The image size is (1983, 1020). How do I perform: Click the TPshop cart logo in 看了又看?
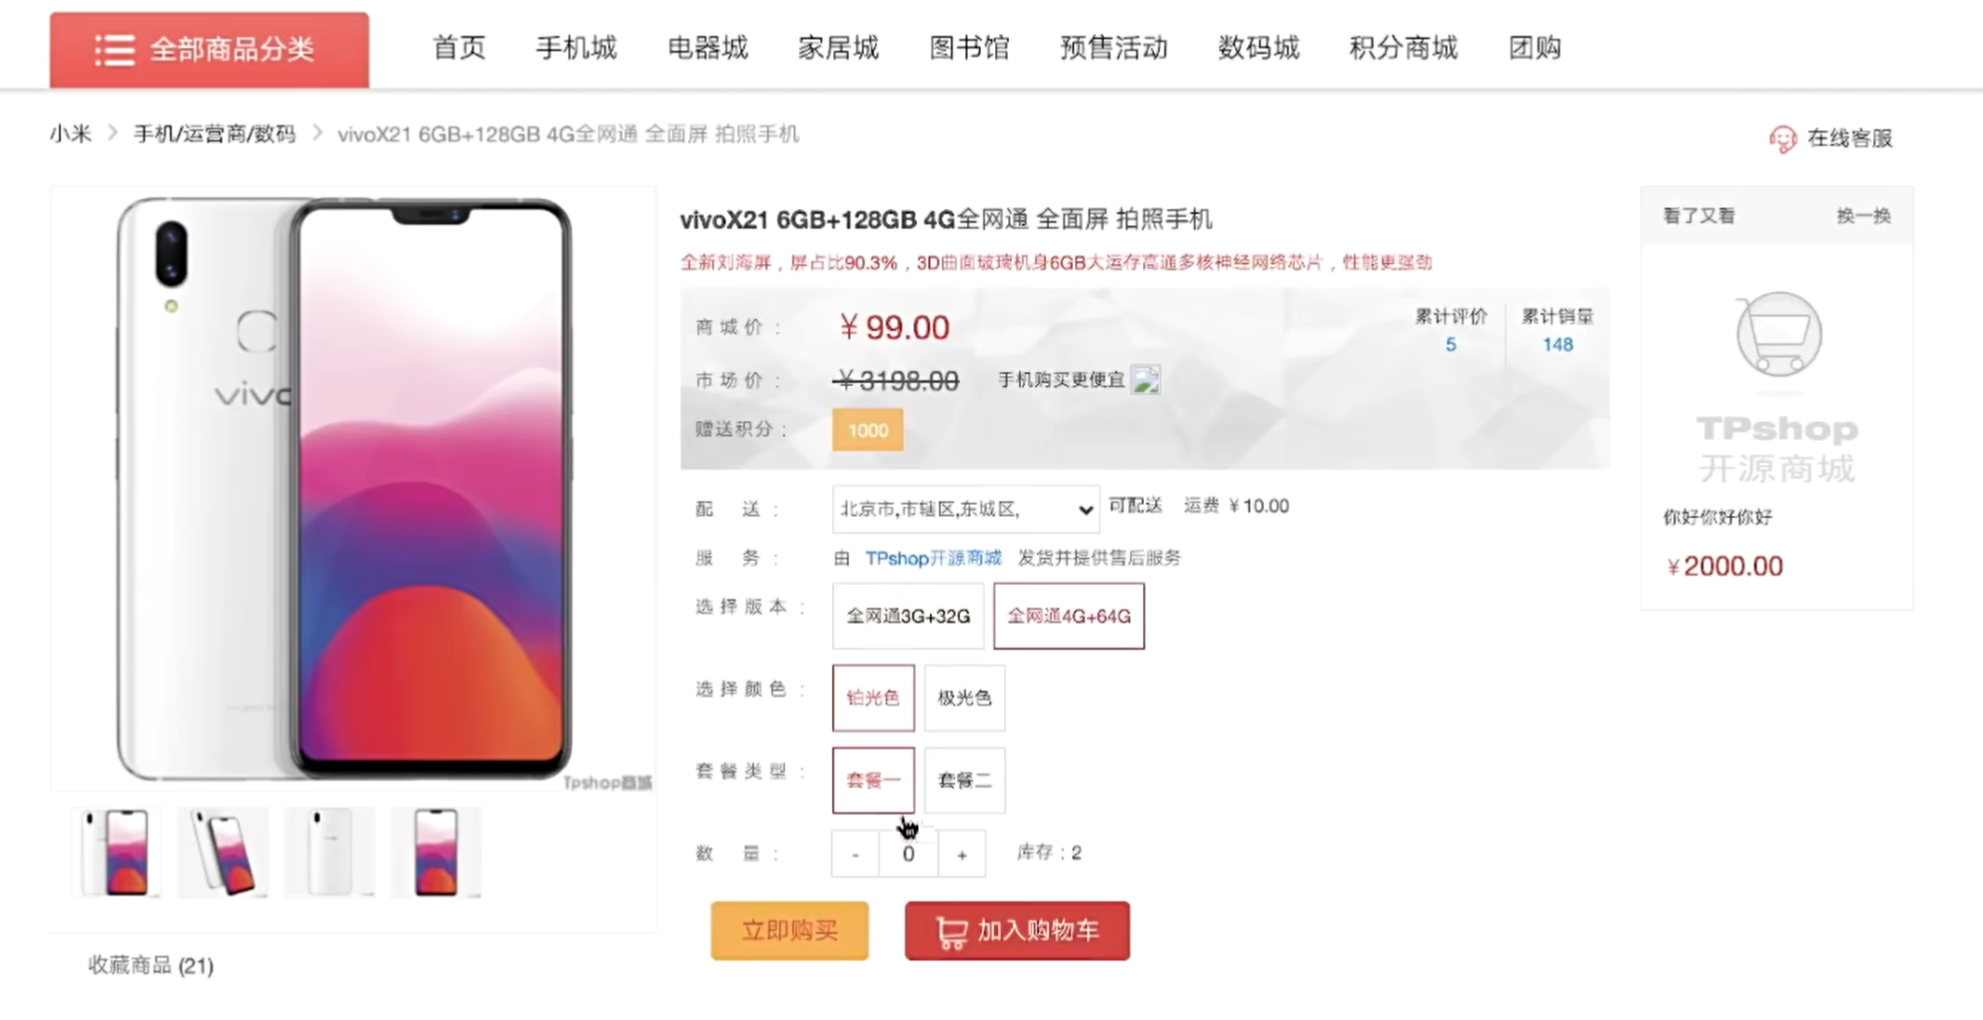[1778, 333]
